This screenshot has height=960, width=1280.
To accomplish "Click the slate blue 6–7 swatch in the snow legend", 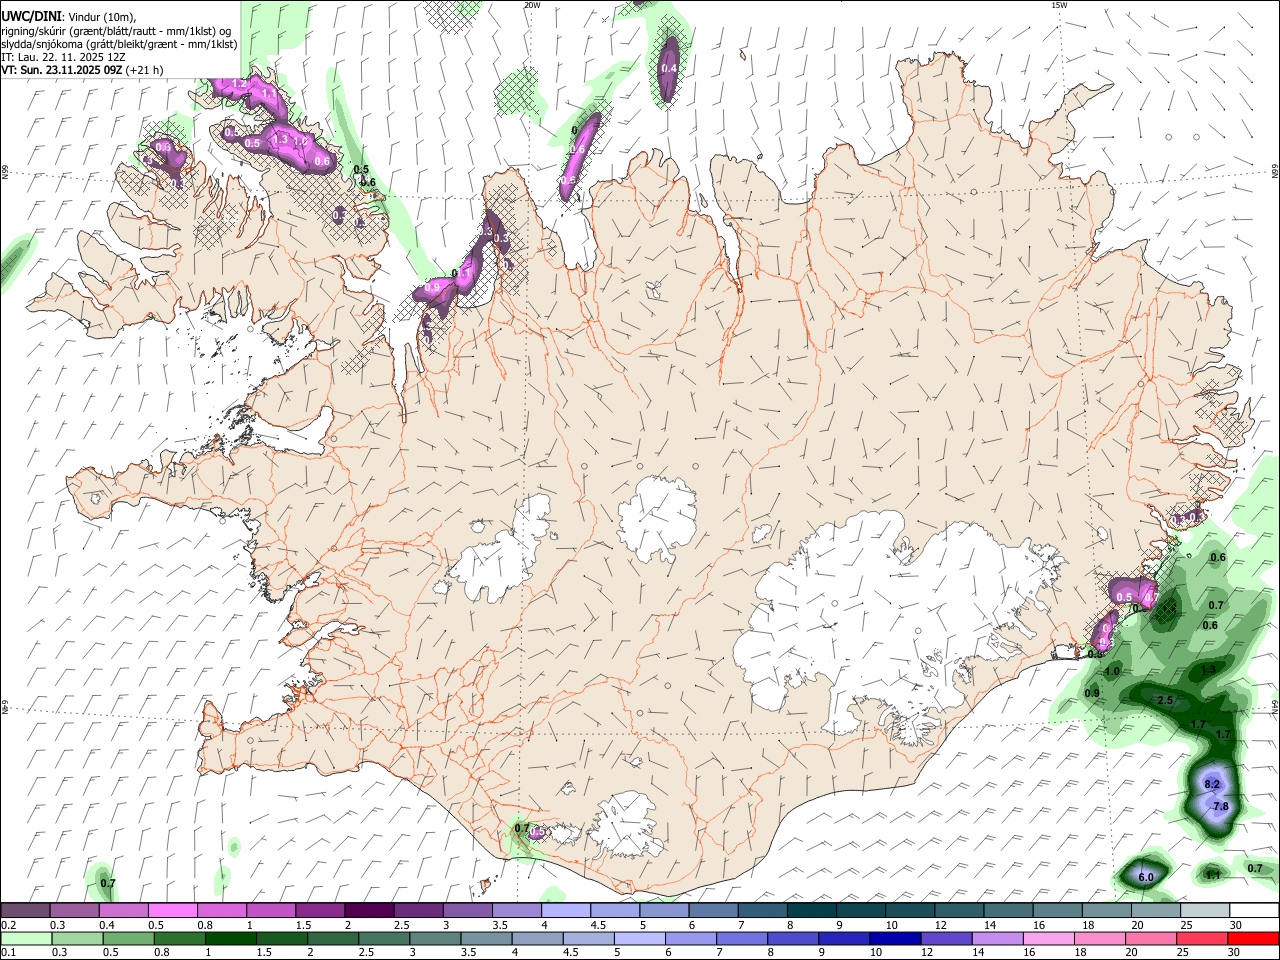I will [x=713, y=911].
